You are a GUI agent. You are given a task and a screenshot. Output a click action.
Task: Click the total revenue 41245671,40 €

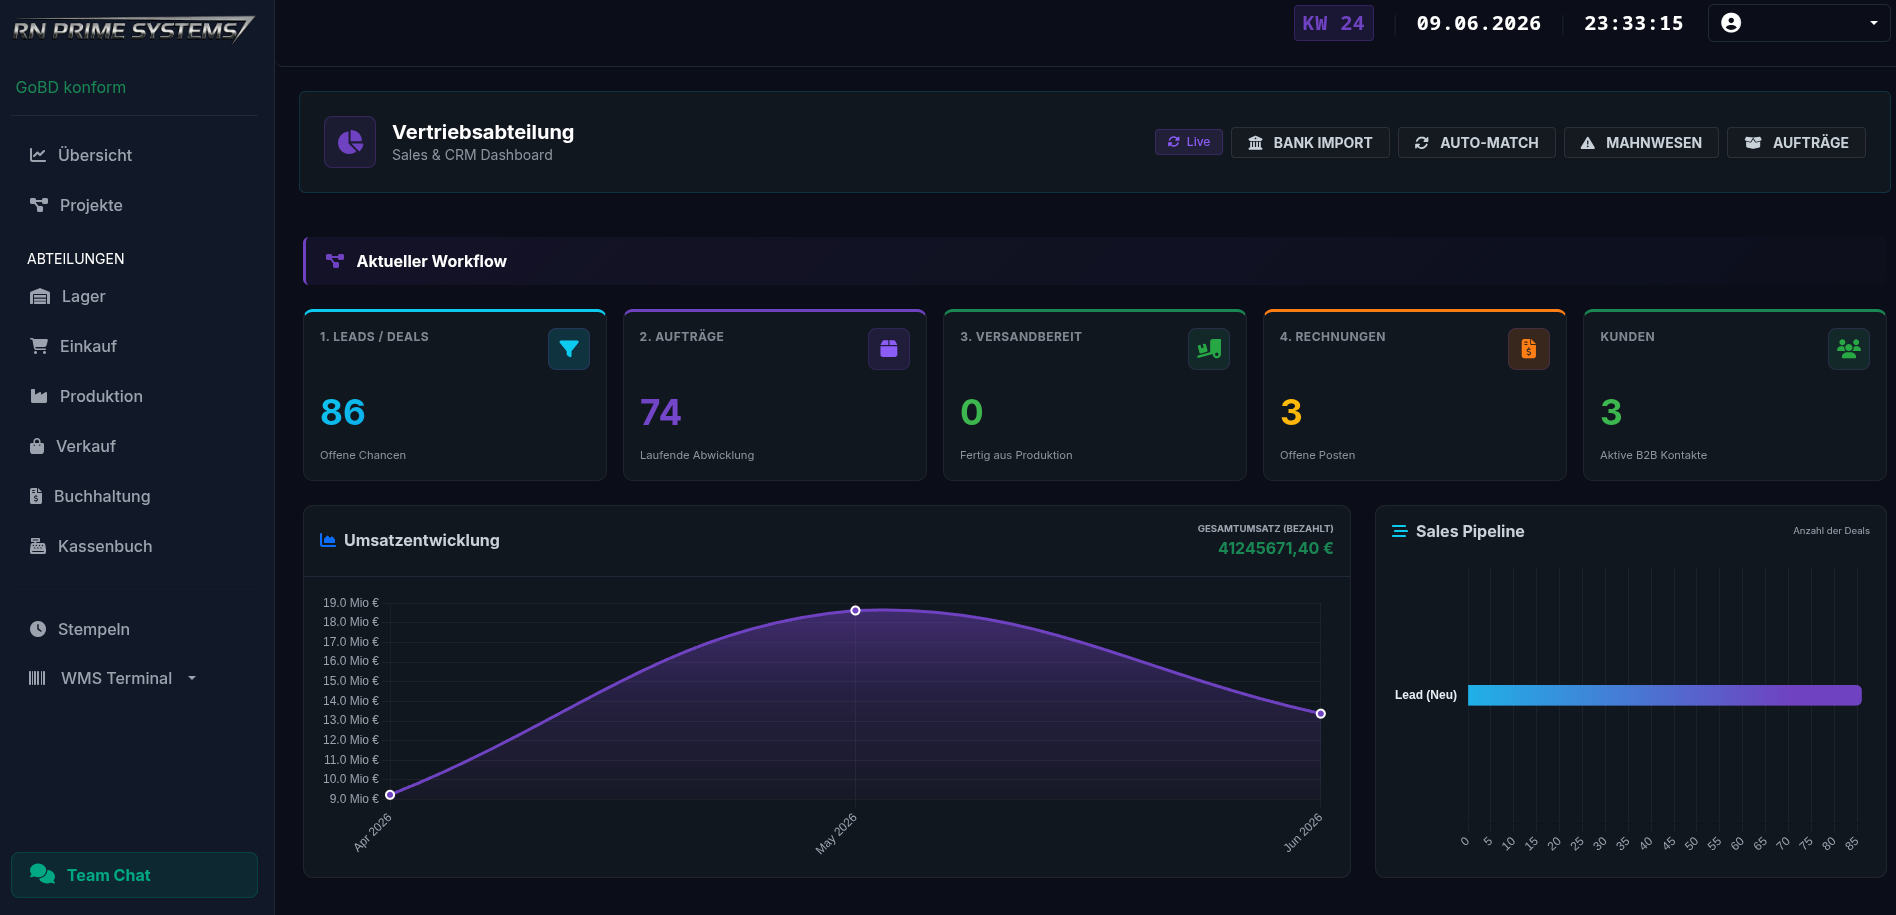[1276, 548]
